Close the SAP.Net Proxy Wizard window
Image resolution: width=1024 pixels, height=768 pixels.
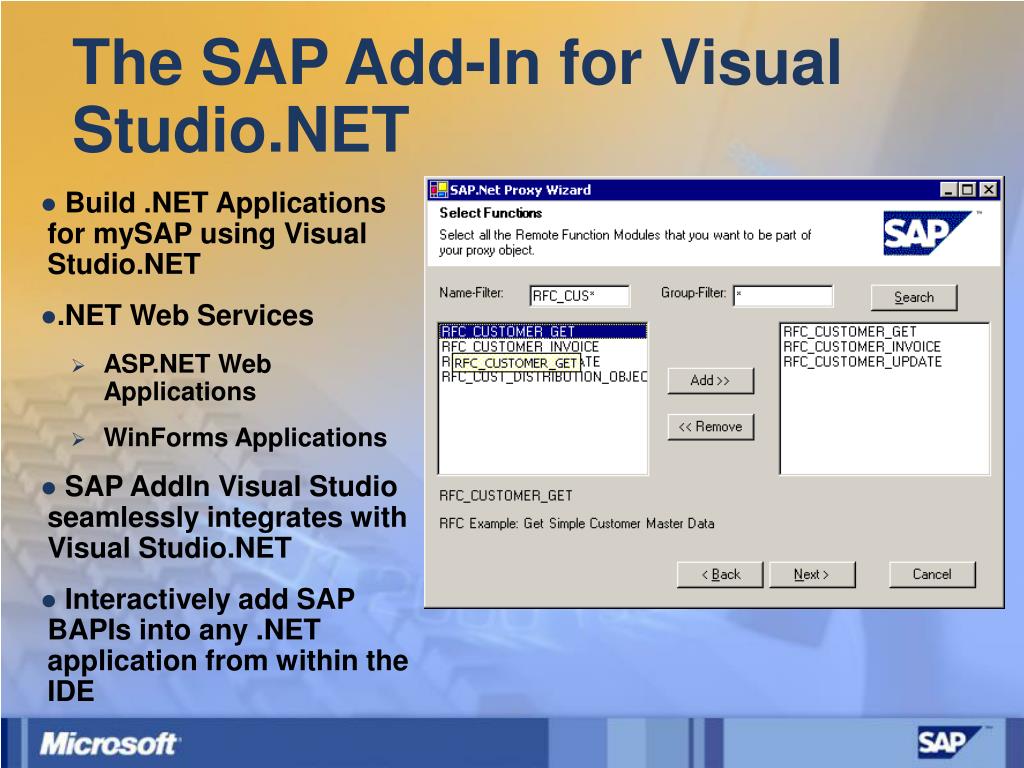(989, 190)
